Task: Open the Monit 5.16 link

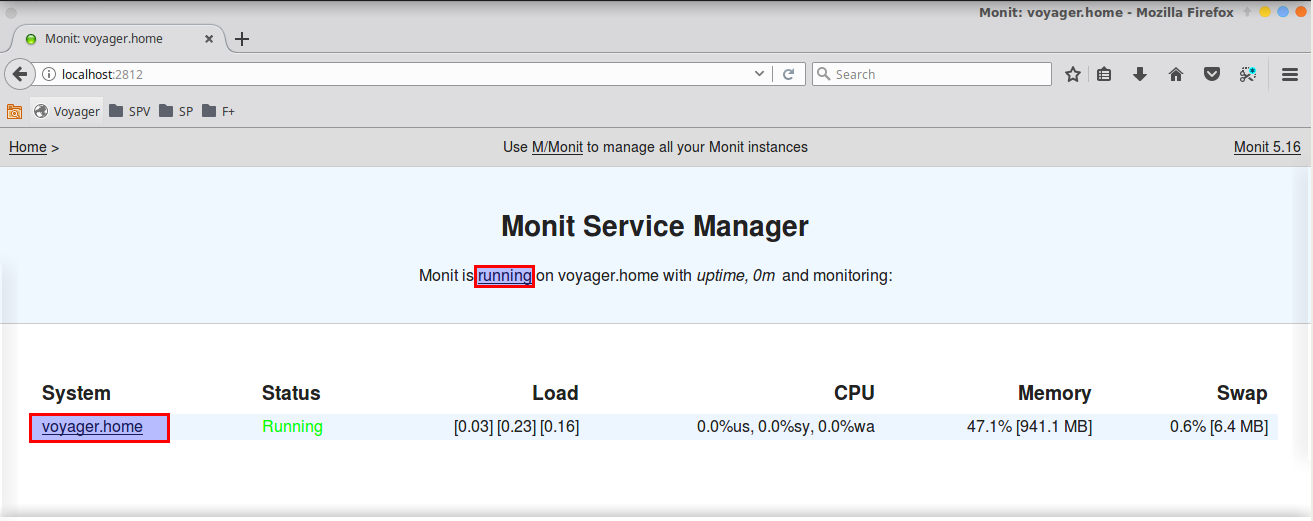Action: tap(1267, 147)
